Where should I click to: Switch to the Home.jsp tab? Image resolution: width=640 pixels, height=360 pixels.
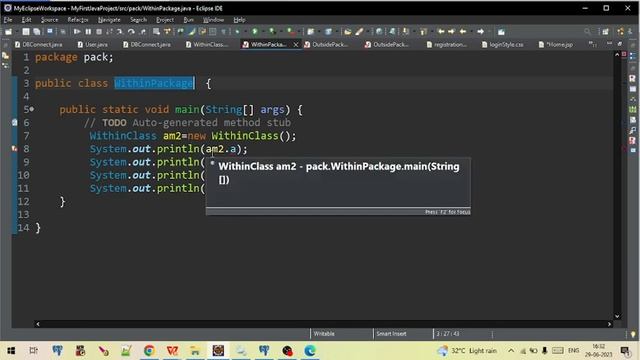pos(556,44)
